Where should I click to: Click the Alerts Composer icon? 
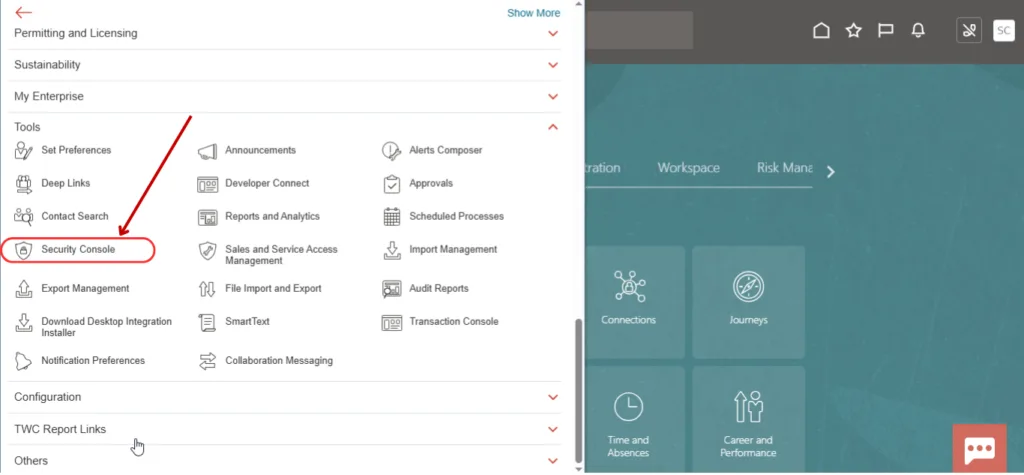click(x=392, y=151)
